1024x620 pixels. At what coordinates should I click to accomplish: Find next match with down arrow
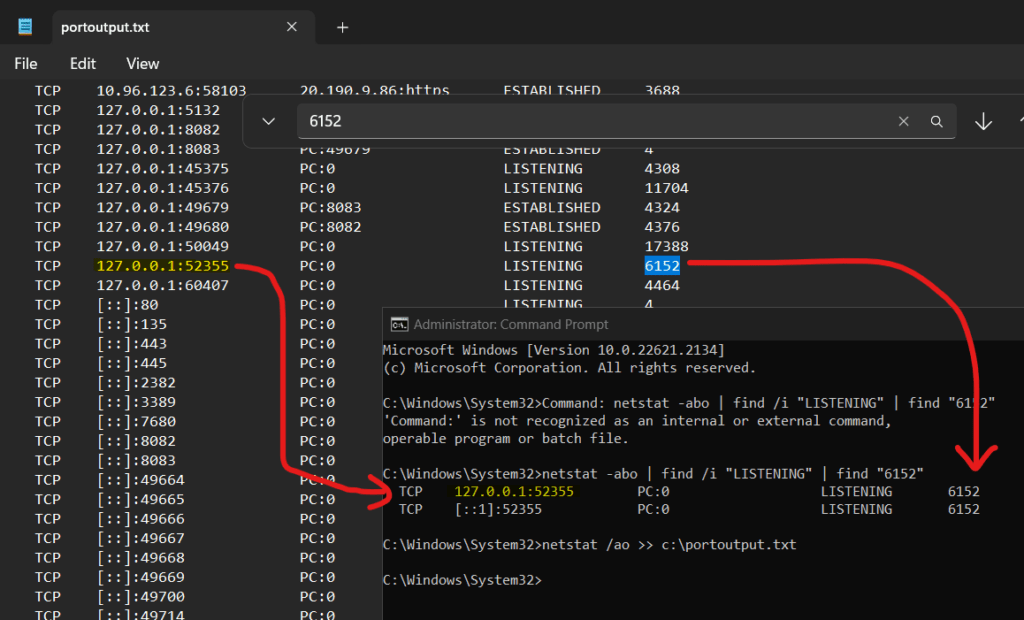pos(984,122)
